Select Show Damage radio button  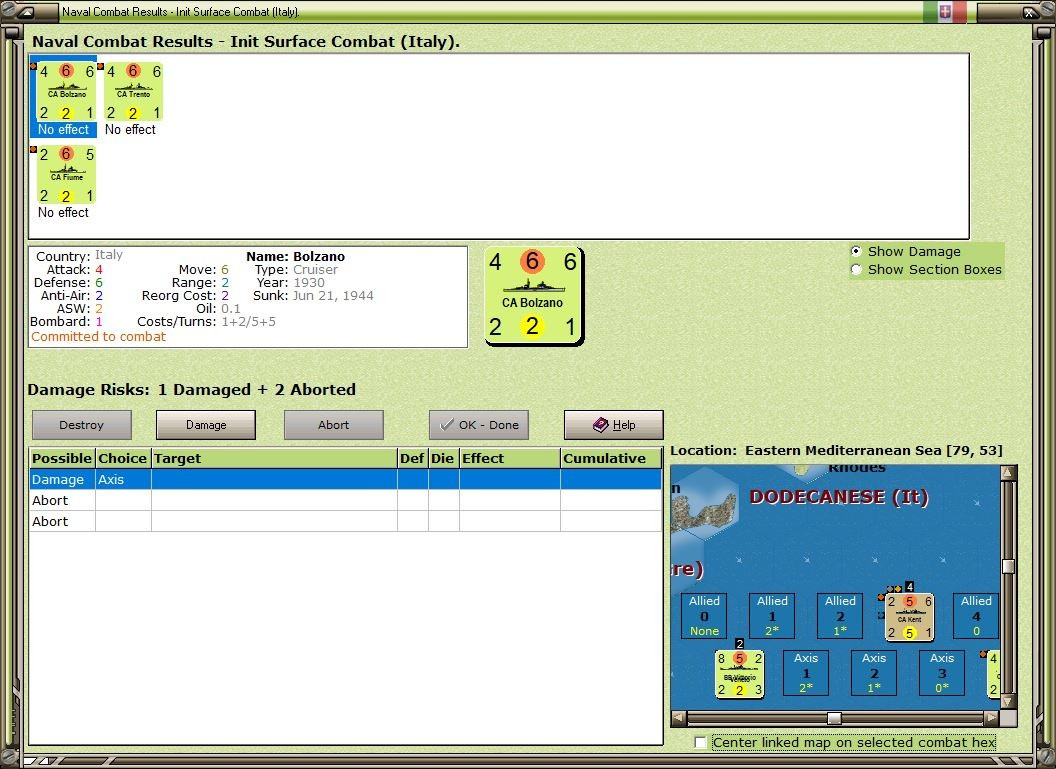(x=856, y=251)
